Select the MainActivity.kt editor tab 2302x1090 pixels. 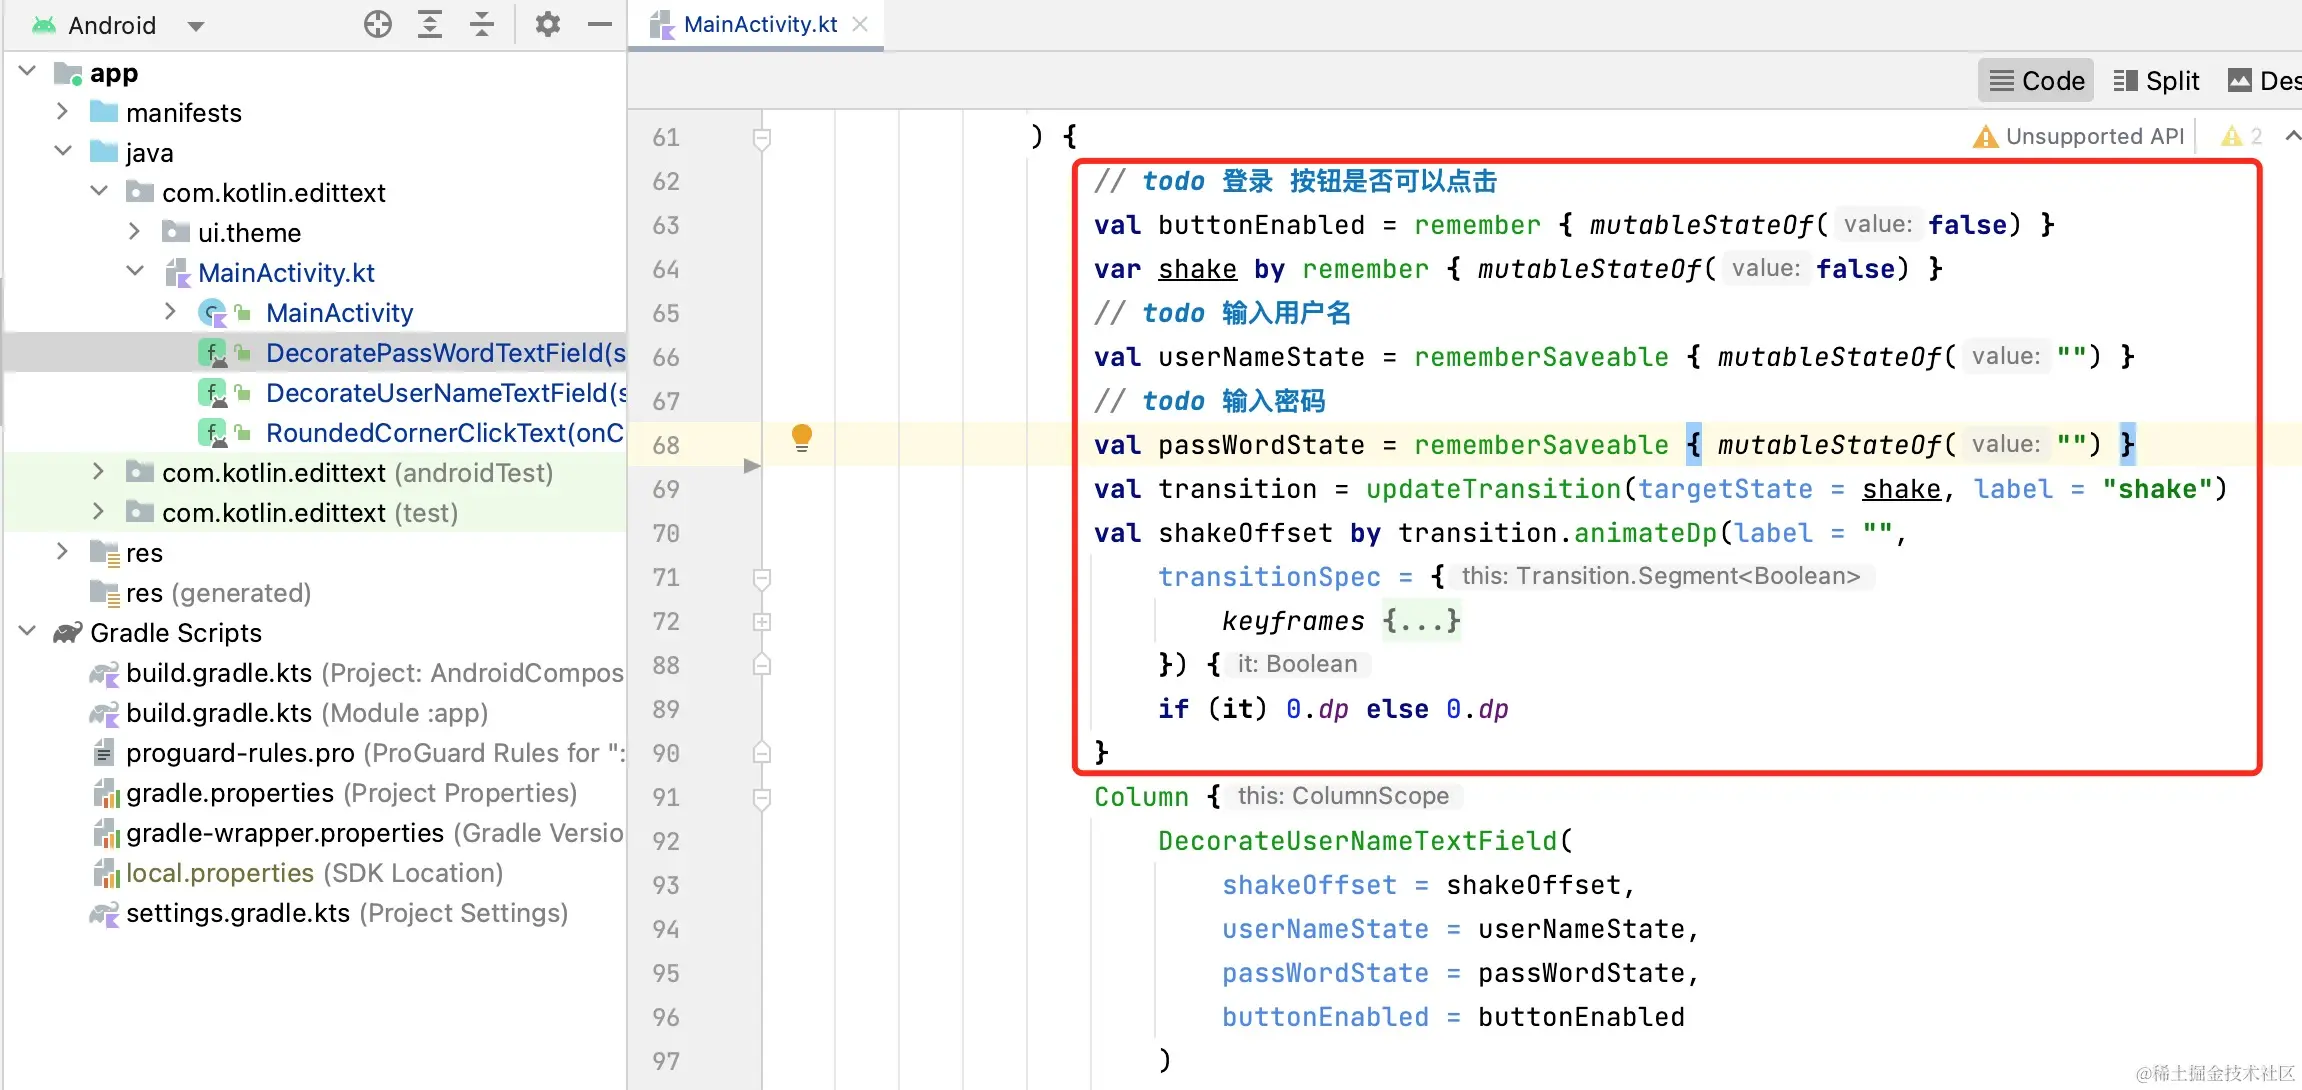click(x=758, y=25)
